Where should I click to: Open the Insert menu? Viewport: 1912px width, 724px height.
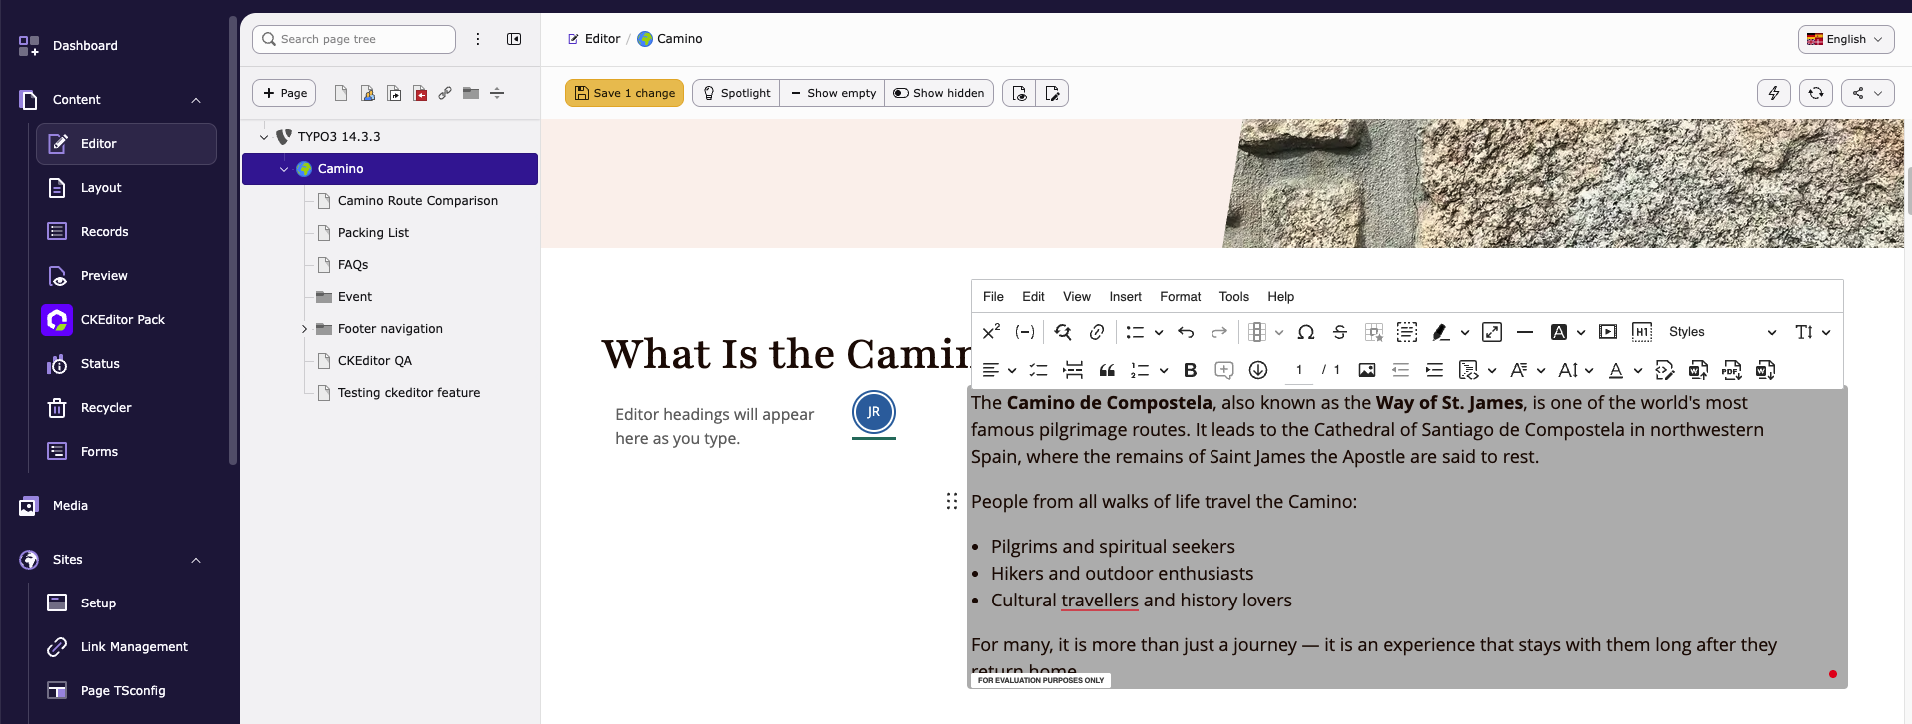[1125, 297]
